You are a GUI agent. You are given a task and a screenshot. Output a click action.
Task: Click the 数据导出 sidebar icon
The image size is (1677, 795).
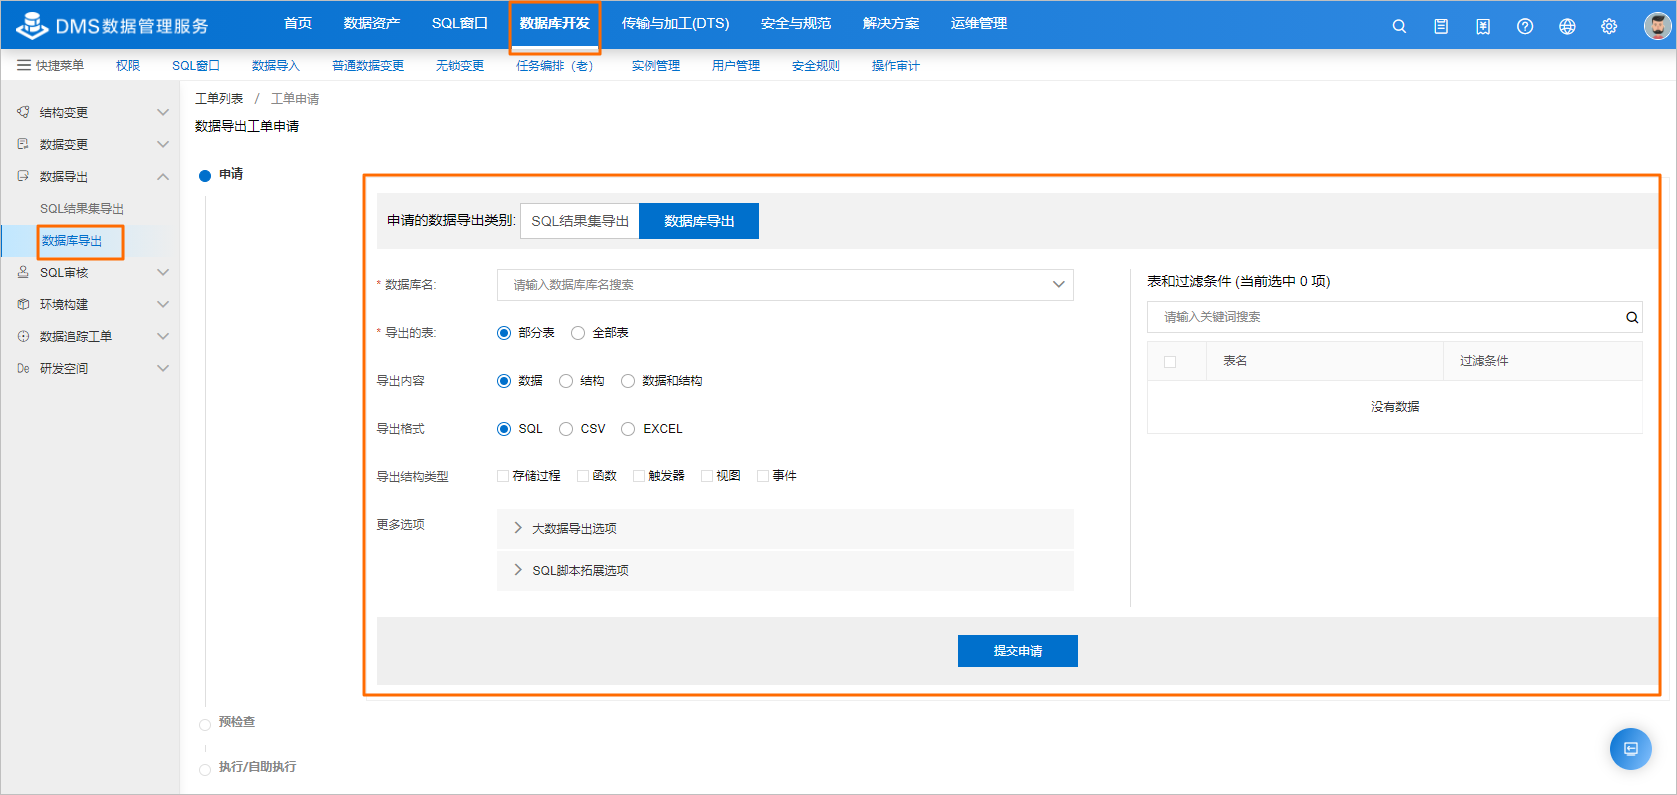pos(23,176)
